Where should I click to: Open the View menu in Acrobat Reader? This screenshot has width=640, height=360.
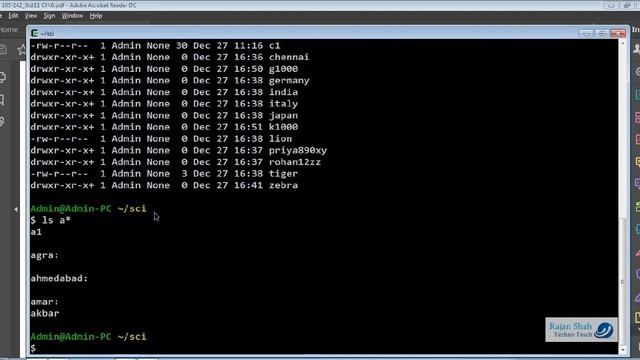(31, 16)
